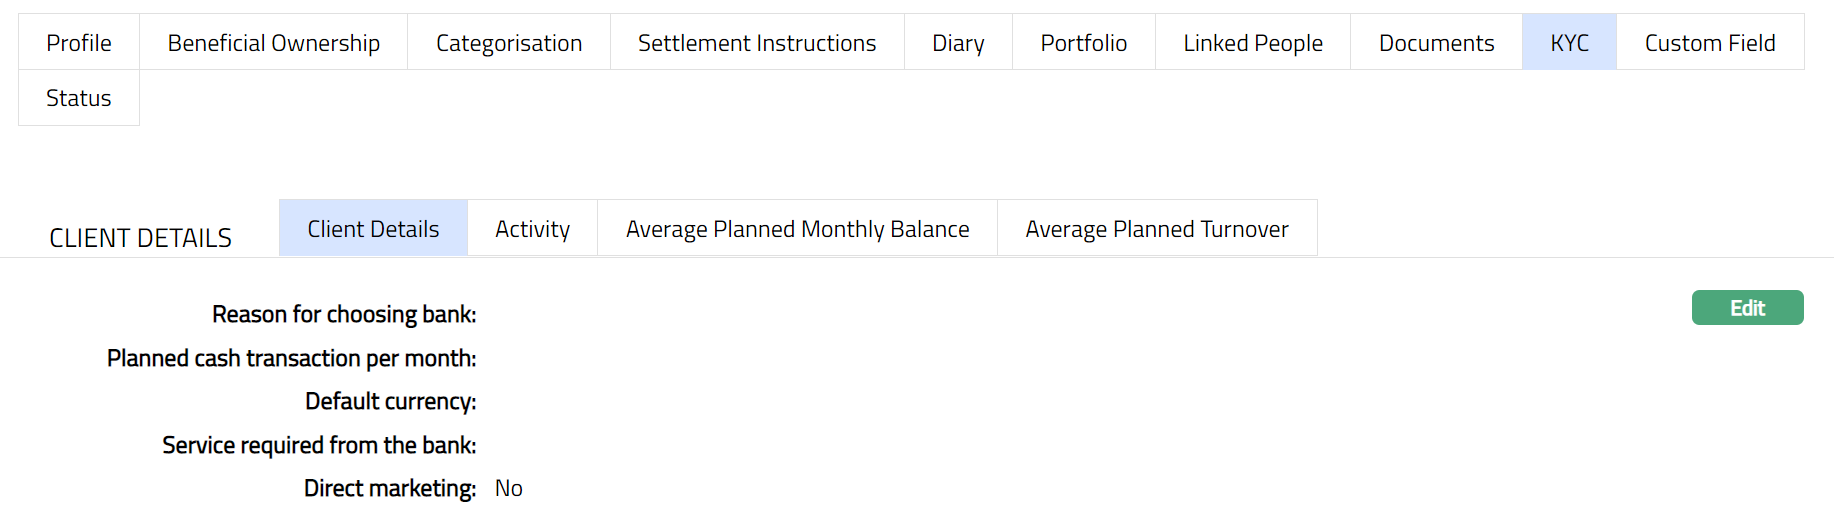The height and width of the screenshot is (506, 1834).
Task: Switch to the Activity sub-tab
Action: 532,229
